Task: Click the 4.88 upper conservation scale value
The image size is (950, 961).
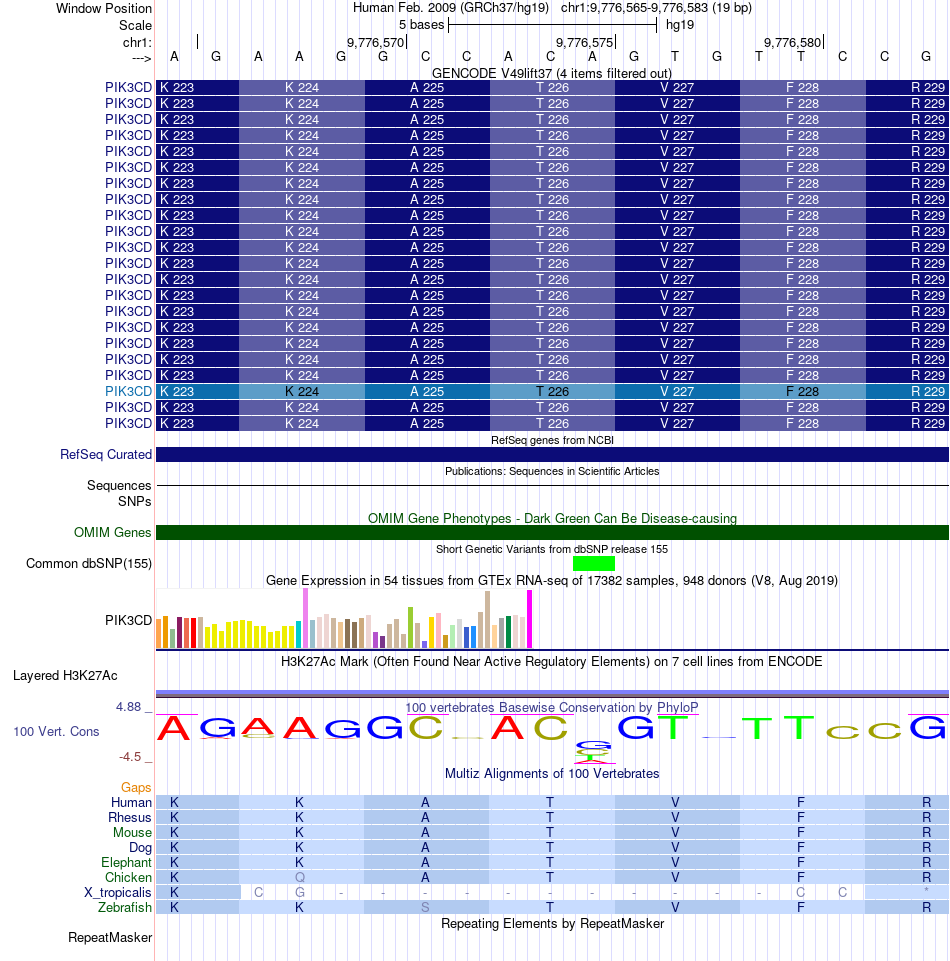Action: point(129,707)
